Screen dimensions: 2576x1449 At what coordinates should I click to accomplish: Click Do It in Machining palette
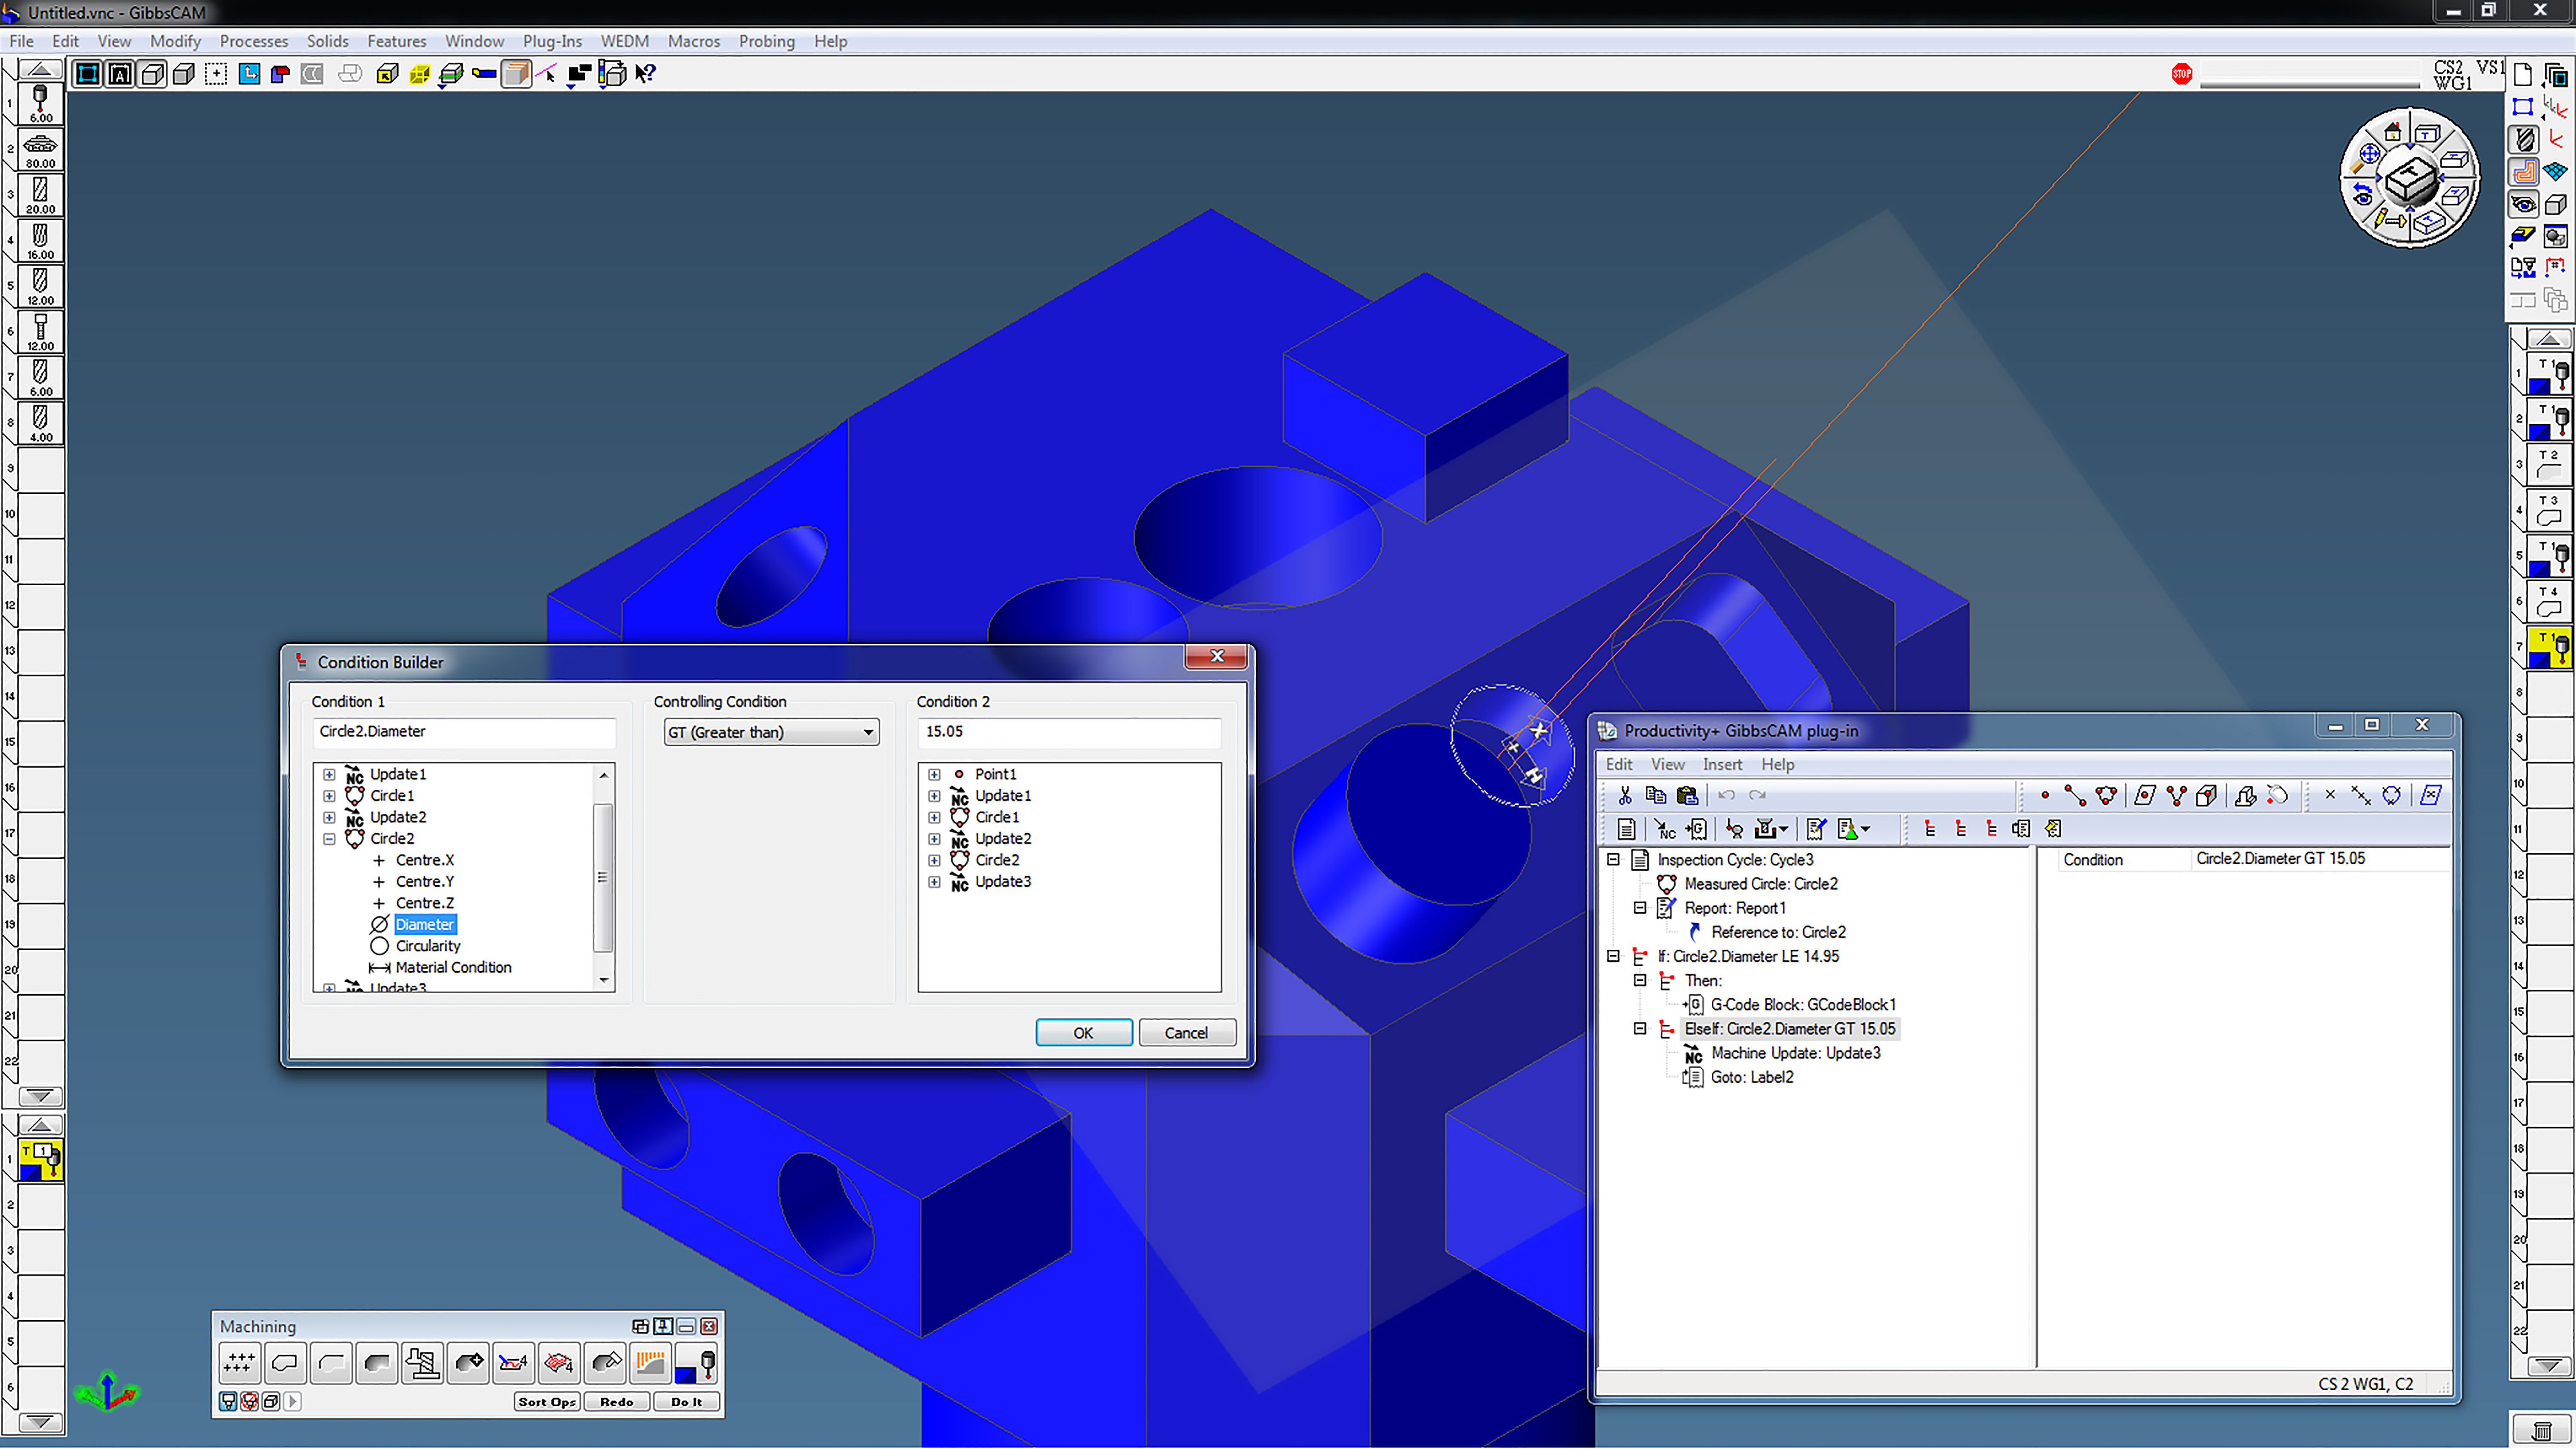point(686,1402)
